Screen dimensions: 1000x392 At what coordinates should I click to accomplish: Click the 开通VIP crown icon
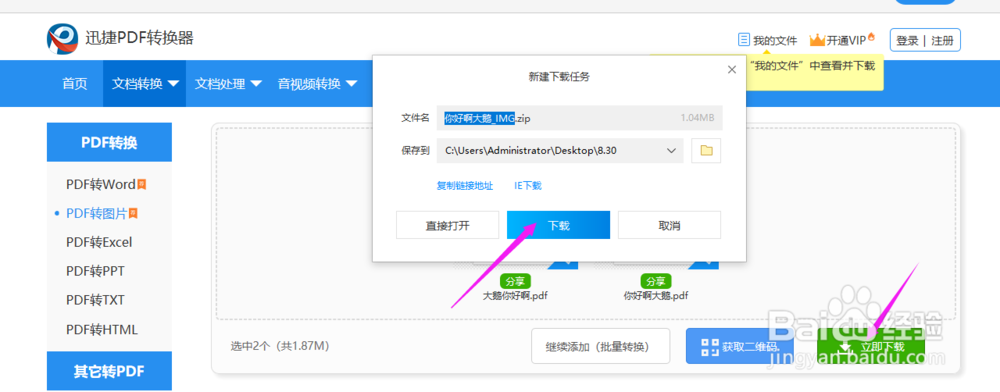click(817, 40)
